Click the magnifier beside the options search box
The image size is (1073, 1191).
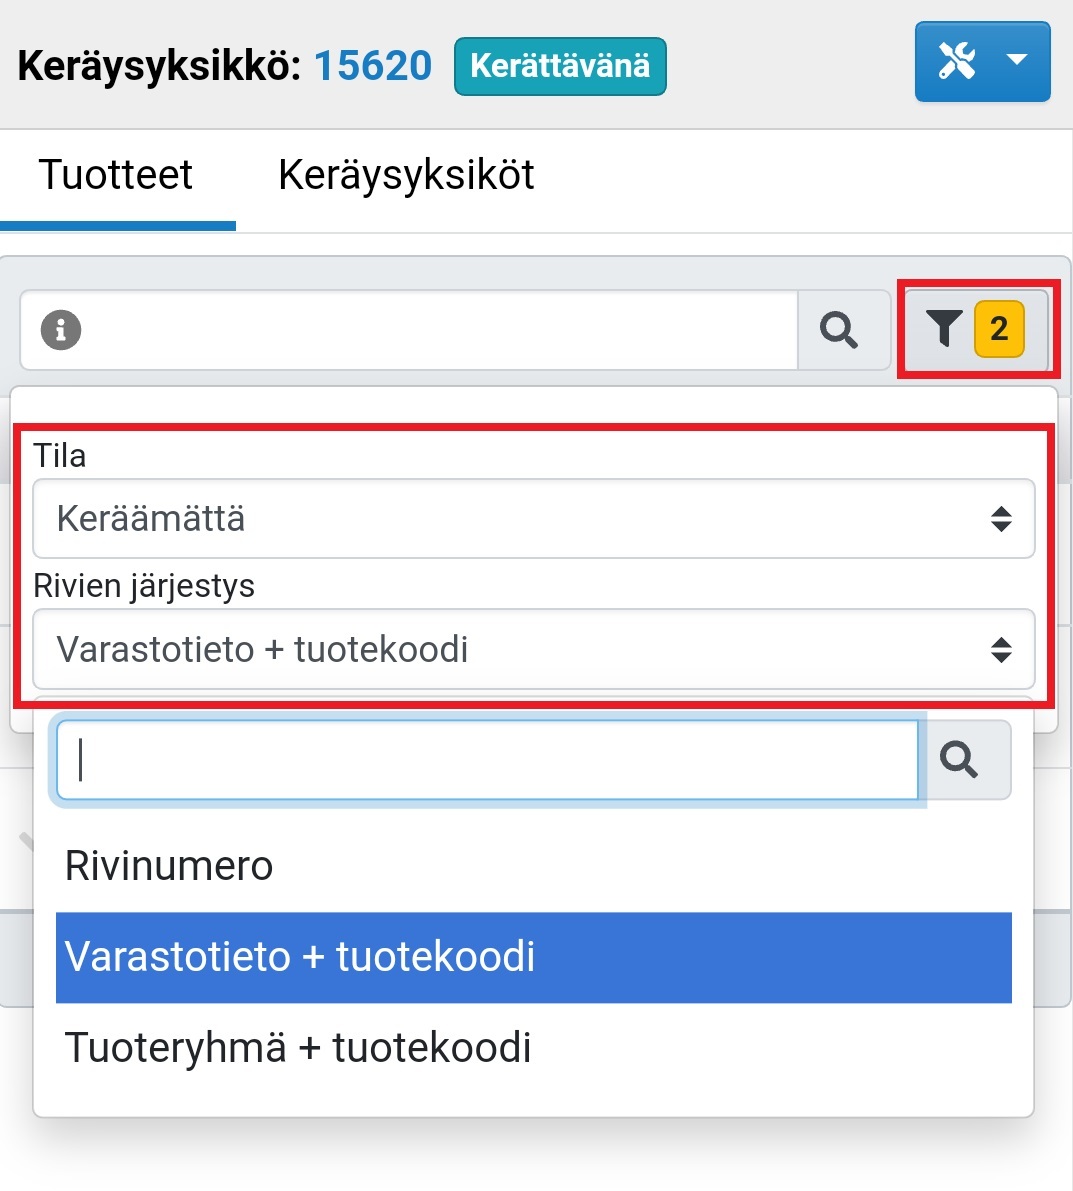pos(959,760)
